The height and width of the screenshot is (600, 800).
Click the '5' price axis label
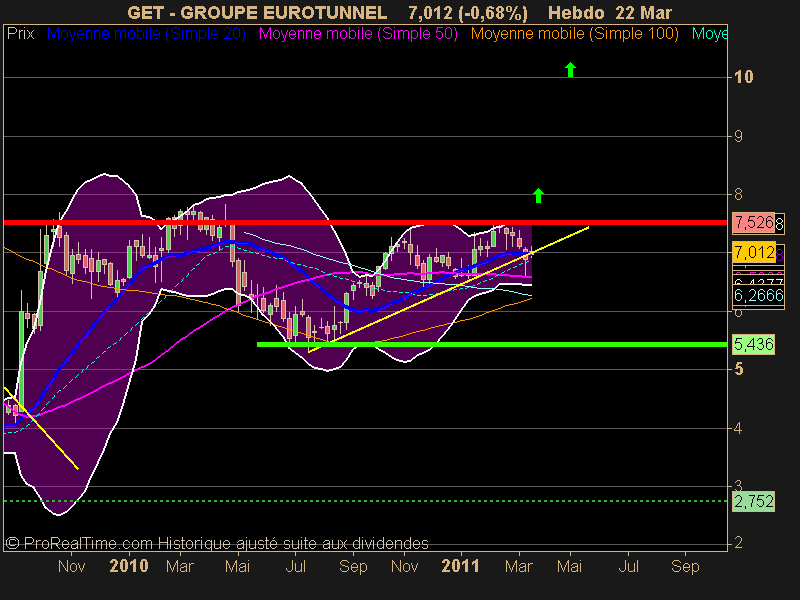click(738, 369)
